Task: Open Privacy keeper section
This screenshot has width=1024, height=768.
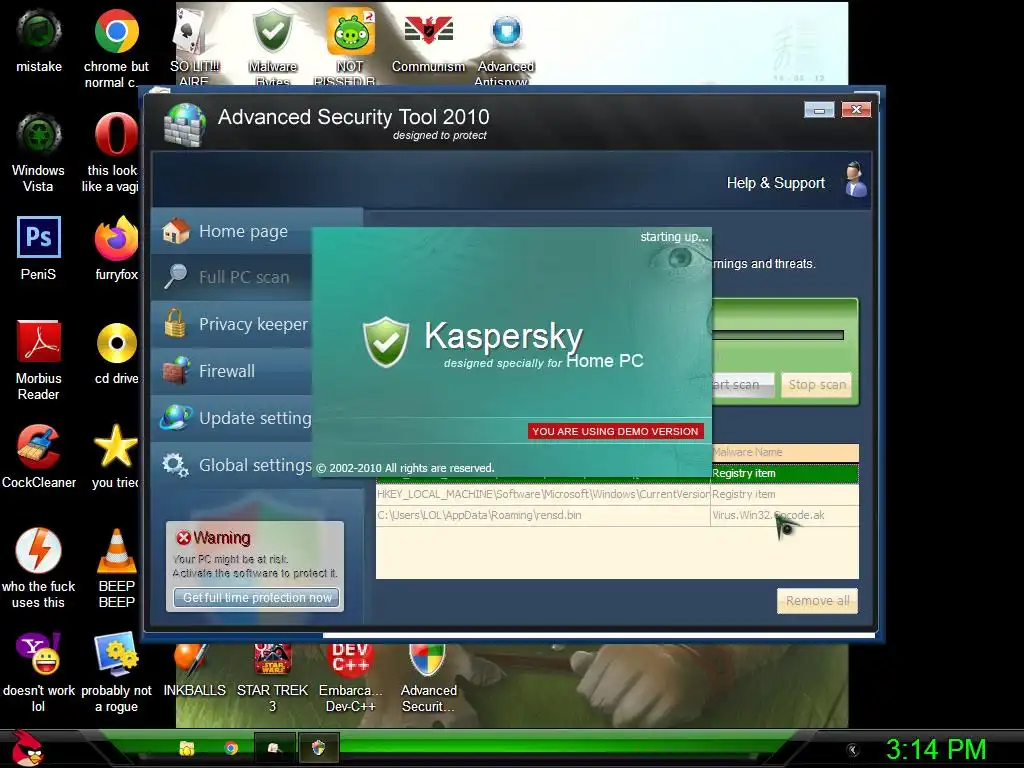Action: point(231,324)
